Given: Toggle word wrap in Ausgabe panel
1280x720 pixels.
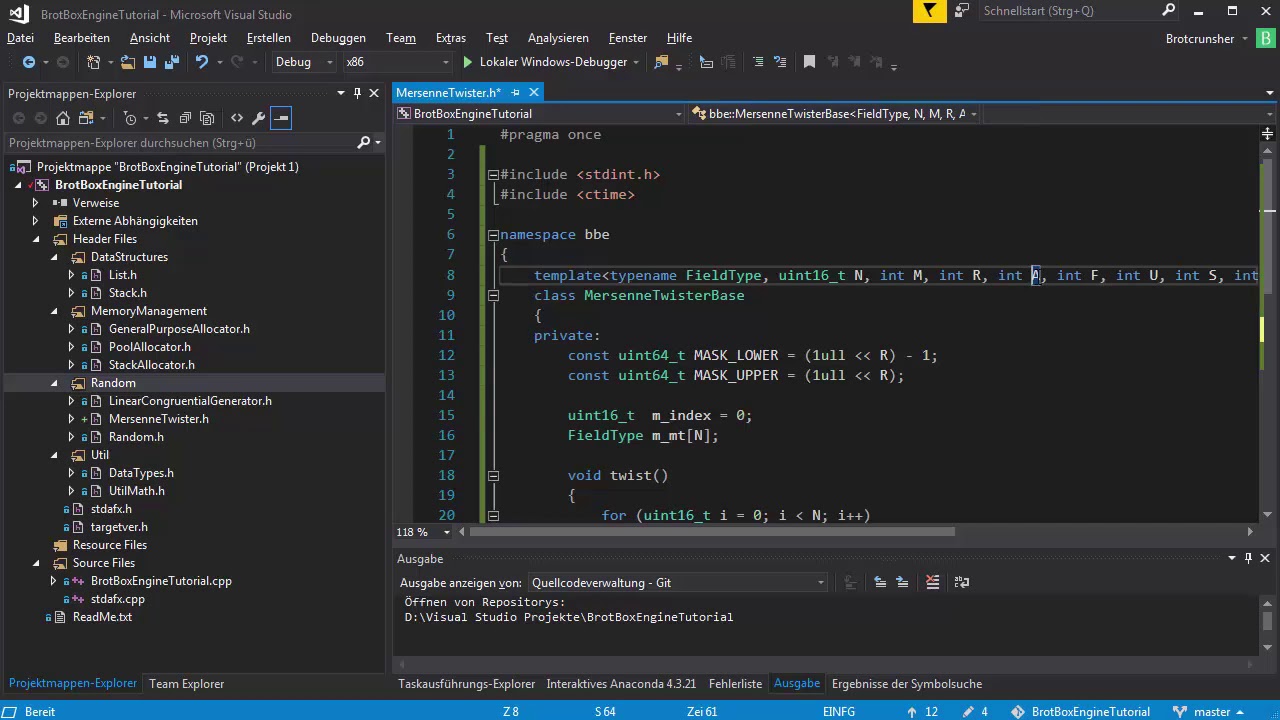Looking at the screenshot, I should click(x=962, y=582).
